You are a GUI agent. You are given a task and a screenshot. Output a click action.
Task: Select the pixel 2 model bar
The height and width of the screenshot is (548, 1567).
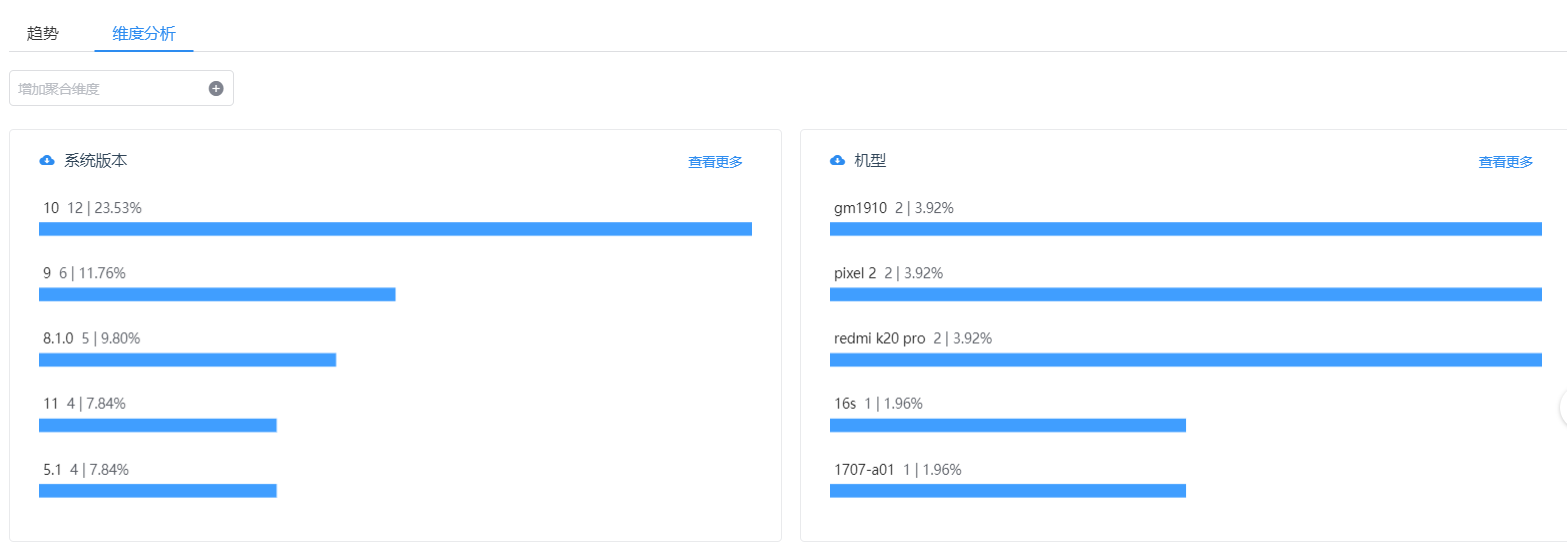1186,294
